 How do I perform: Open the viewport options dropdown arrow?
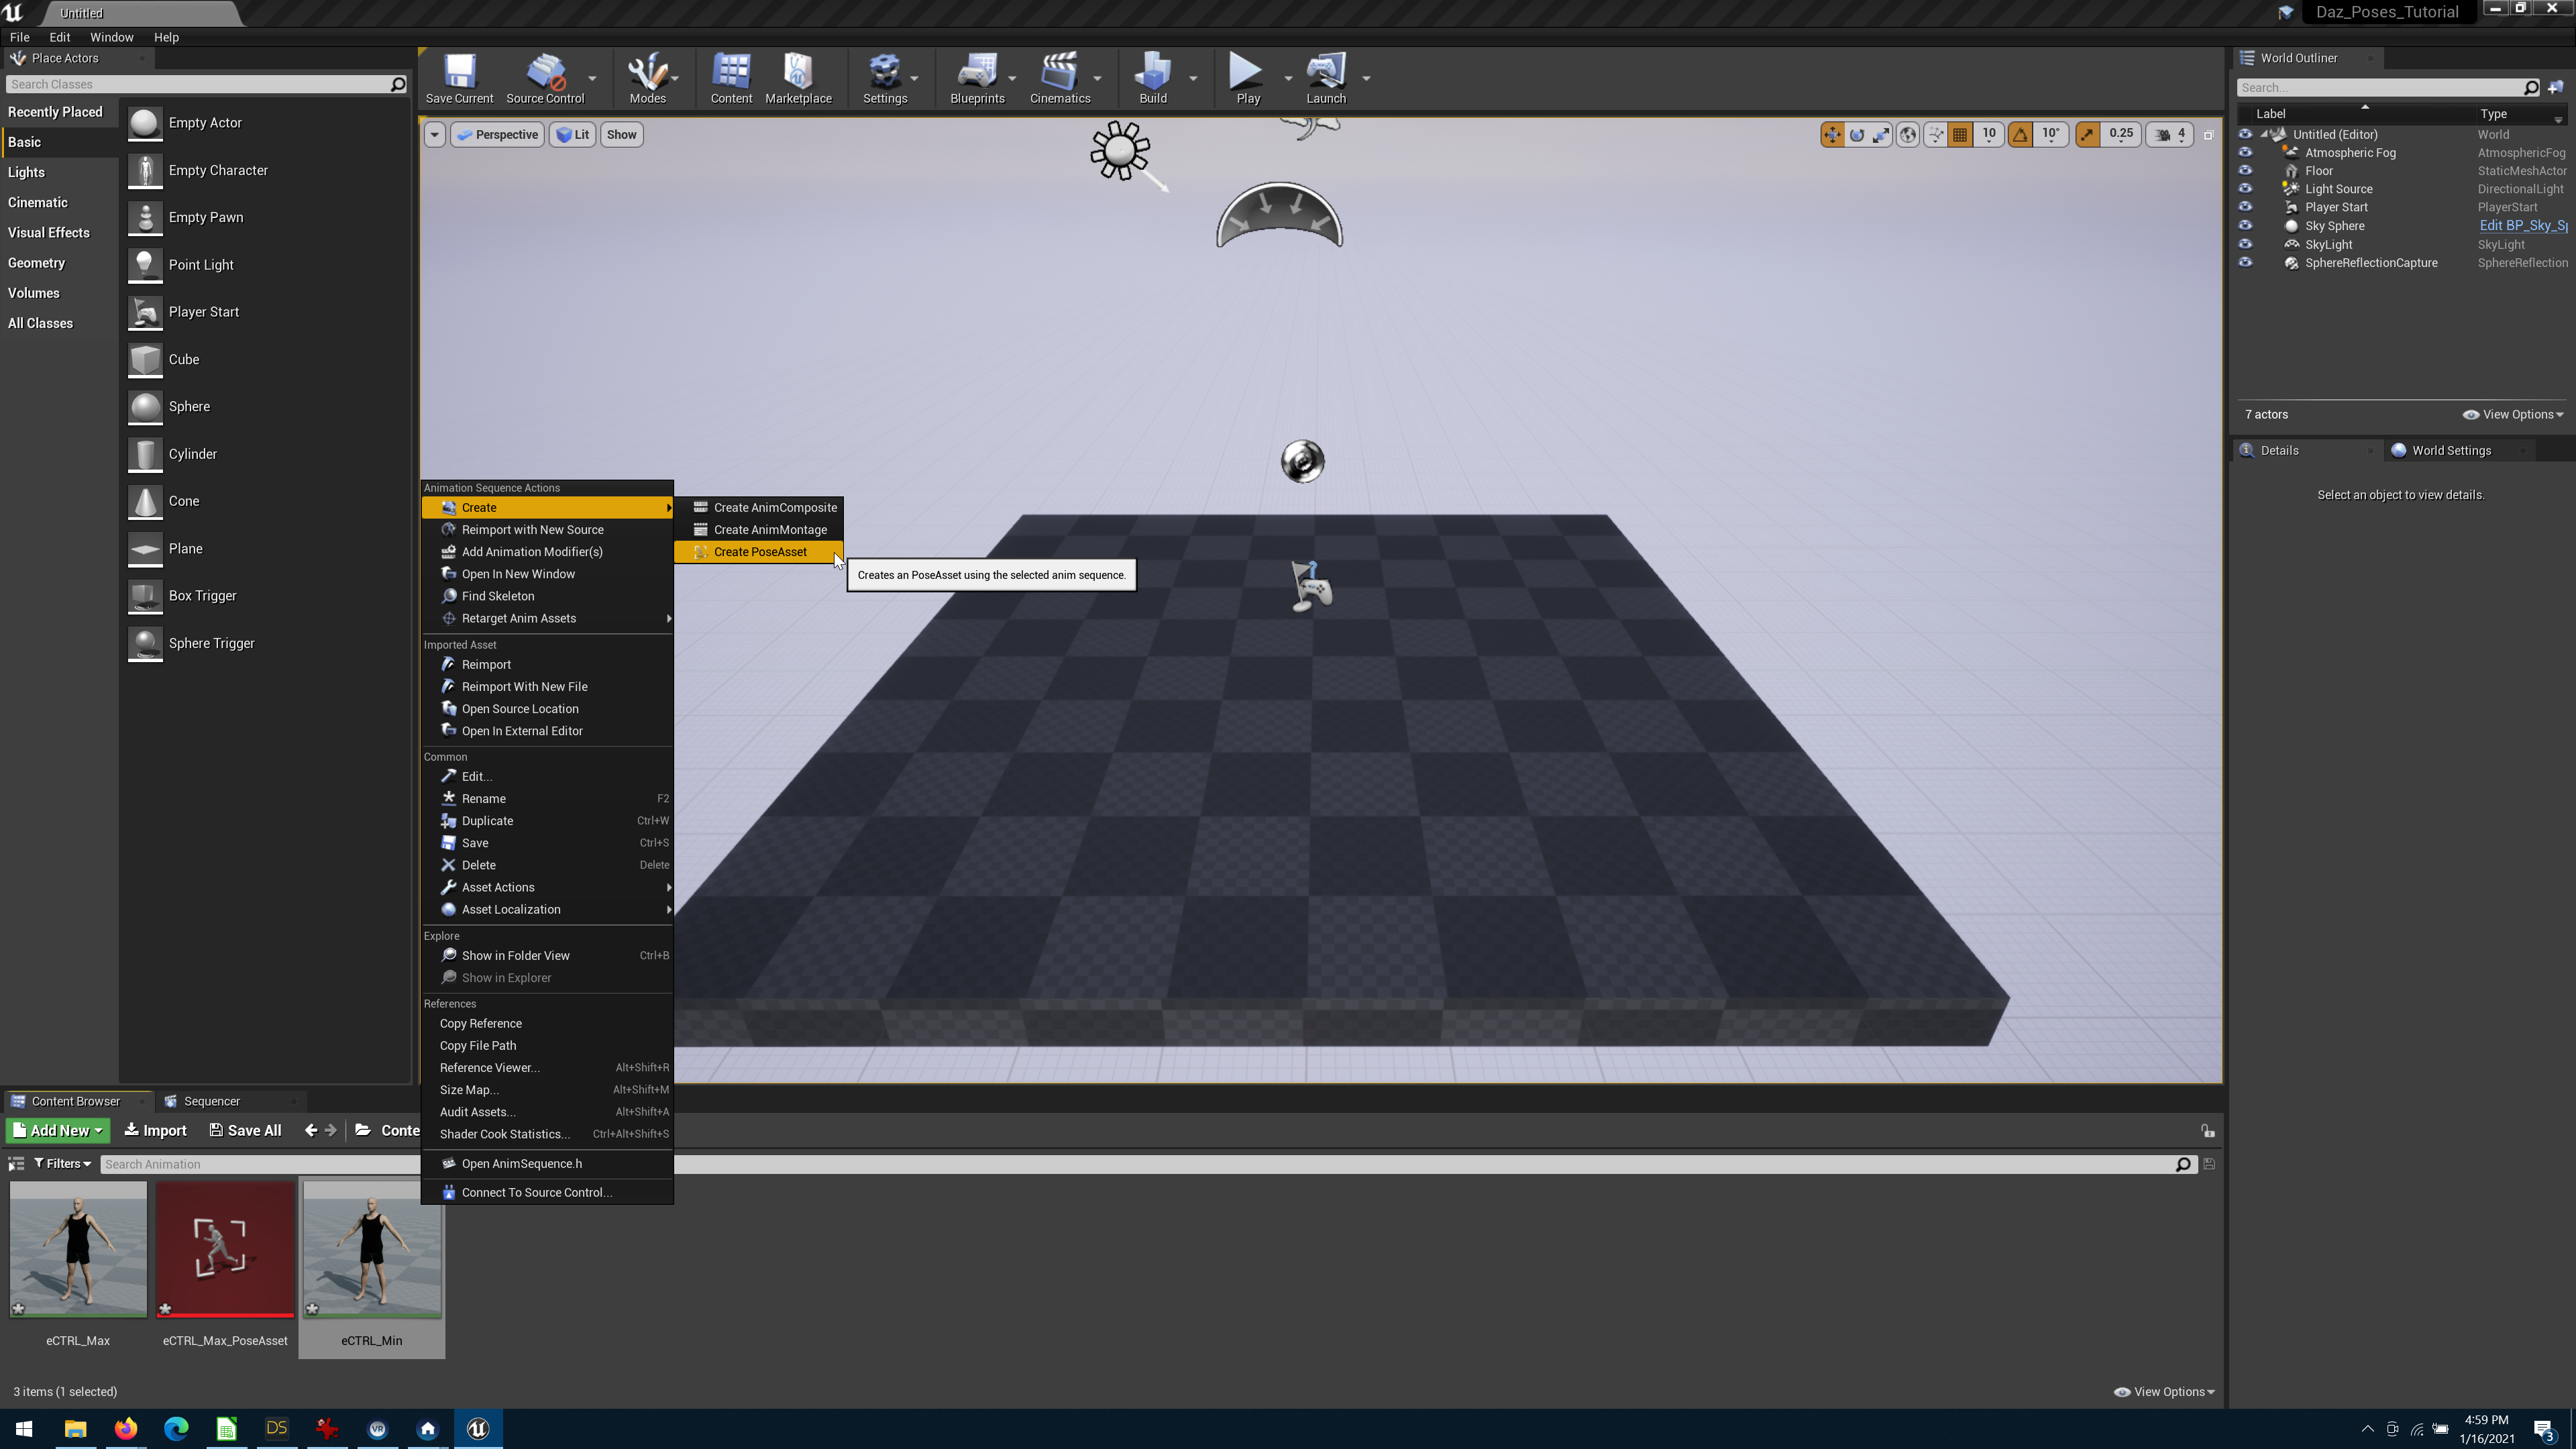tap(434, 135)
